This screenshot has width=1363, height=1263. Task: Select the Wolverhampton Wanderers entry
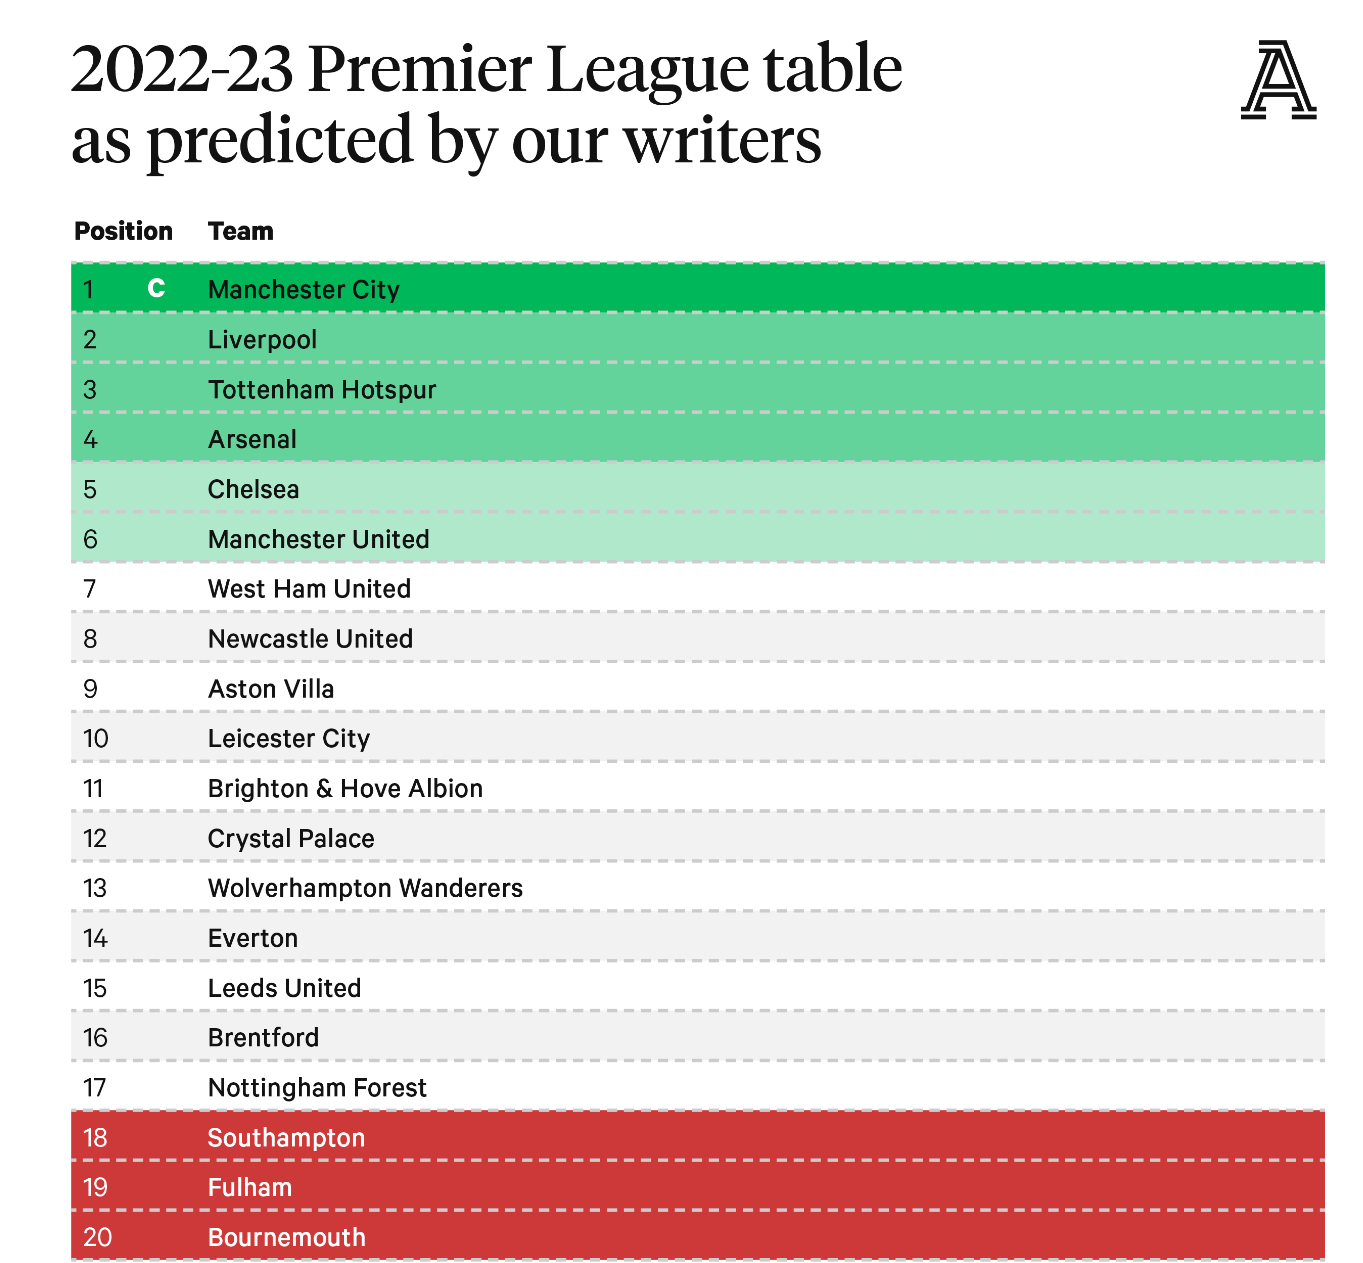click(365, 889)
